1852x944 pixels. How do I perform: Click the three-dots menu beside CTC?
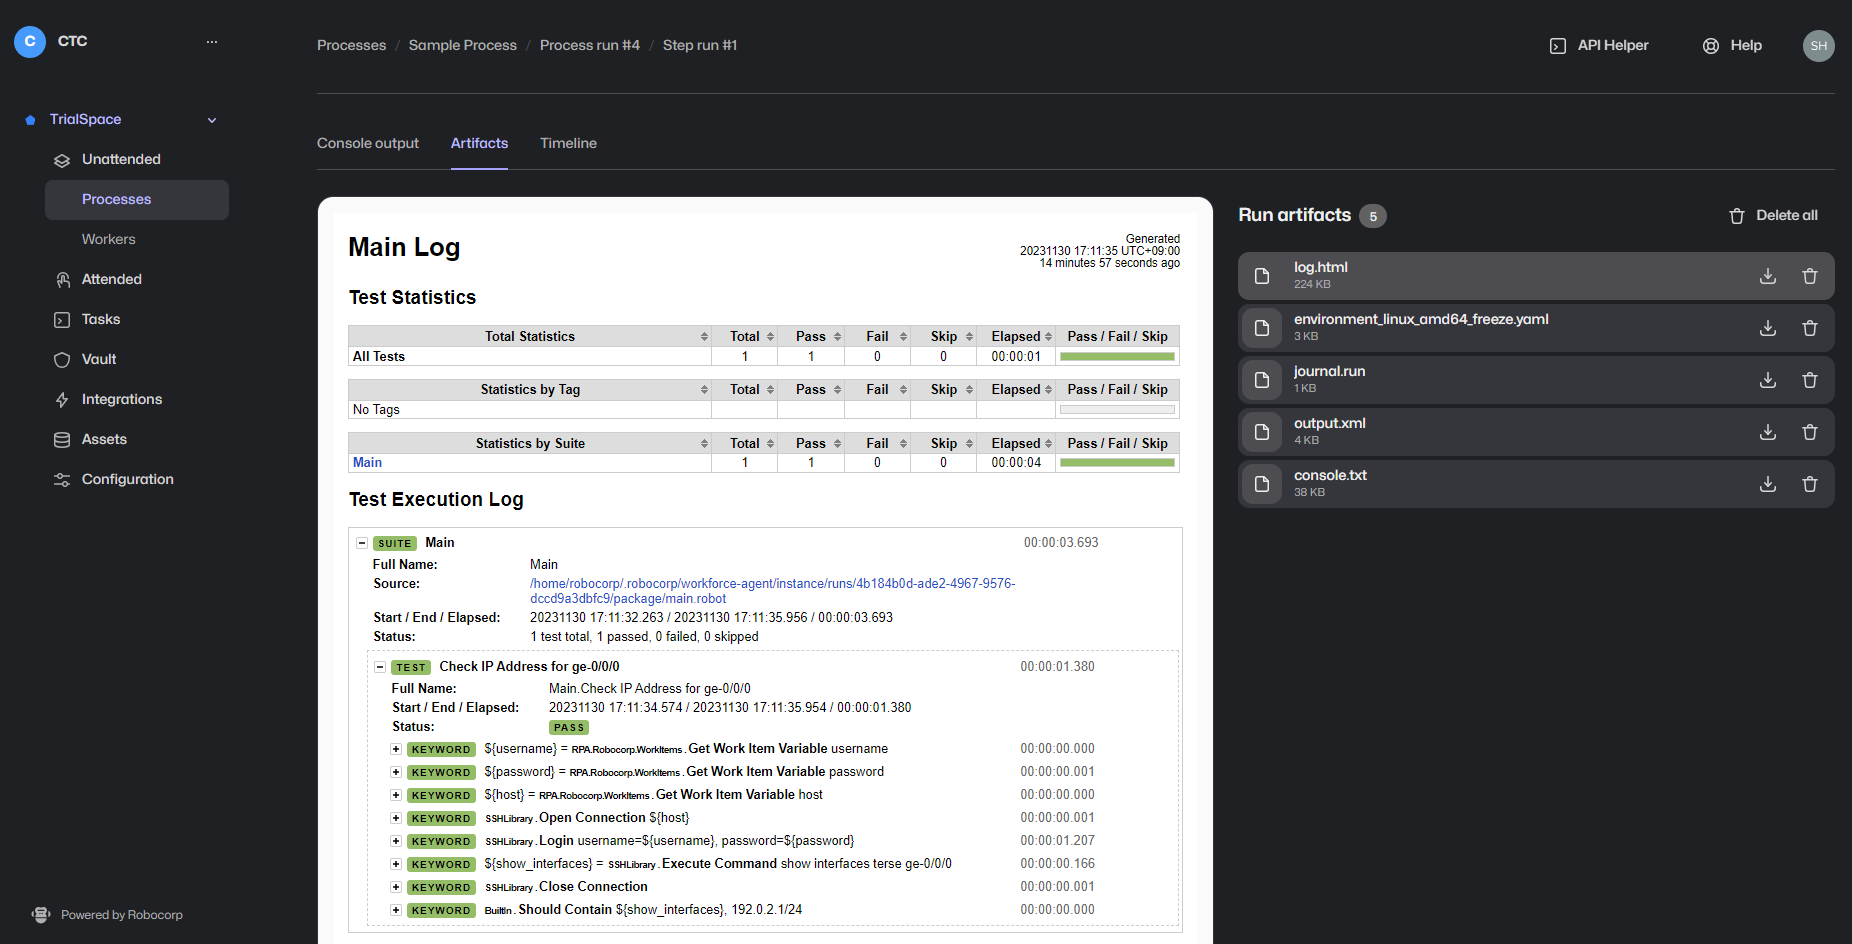click(x=212, y=42)
